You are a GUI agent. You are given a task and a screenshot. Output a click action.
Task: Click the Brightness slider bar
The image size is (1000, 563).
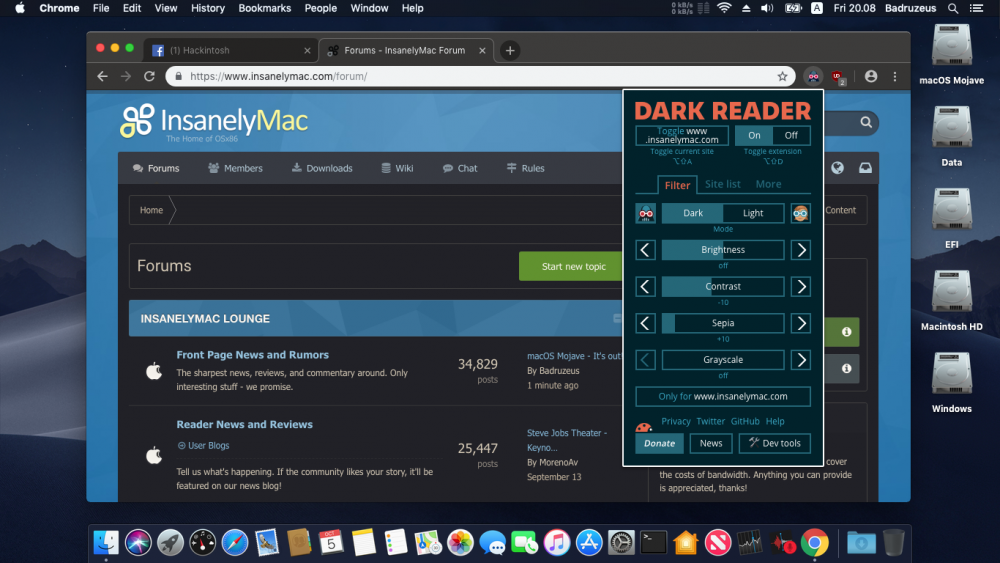[723, 250]
